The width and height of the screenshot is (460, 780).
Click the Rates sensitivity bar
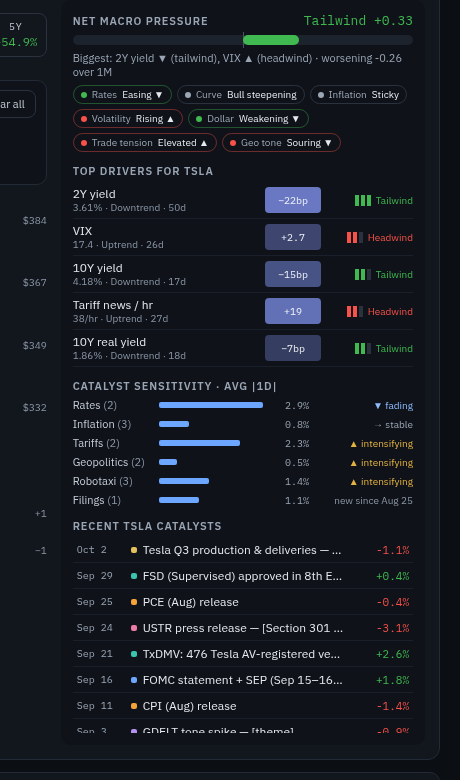(x=211, y=405)
